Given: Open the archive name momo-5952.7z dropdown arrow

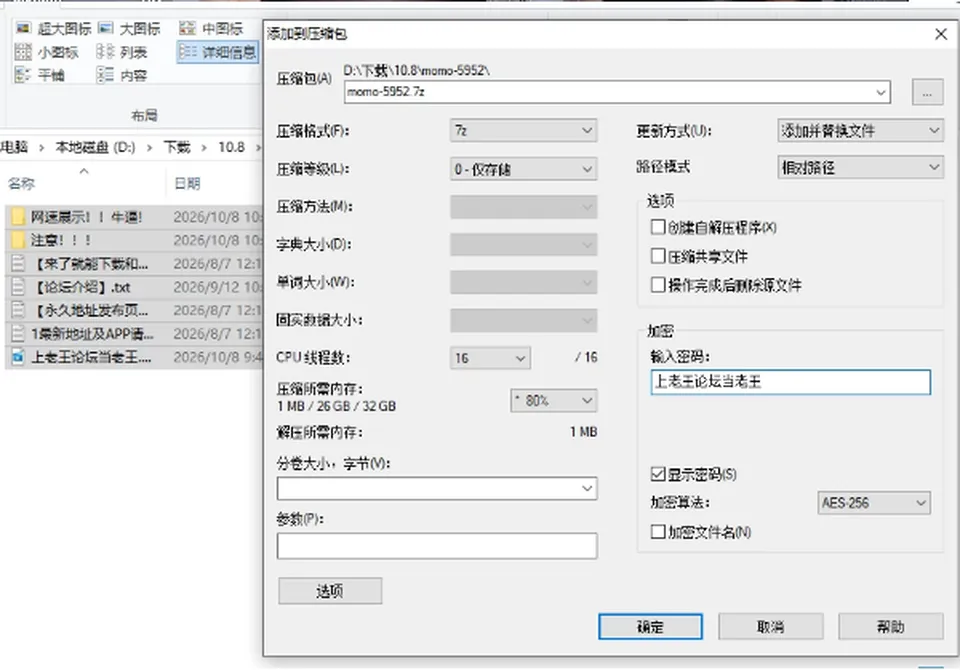Looking at the screenshot, I should tap(880, 92).
